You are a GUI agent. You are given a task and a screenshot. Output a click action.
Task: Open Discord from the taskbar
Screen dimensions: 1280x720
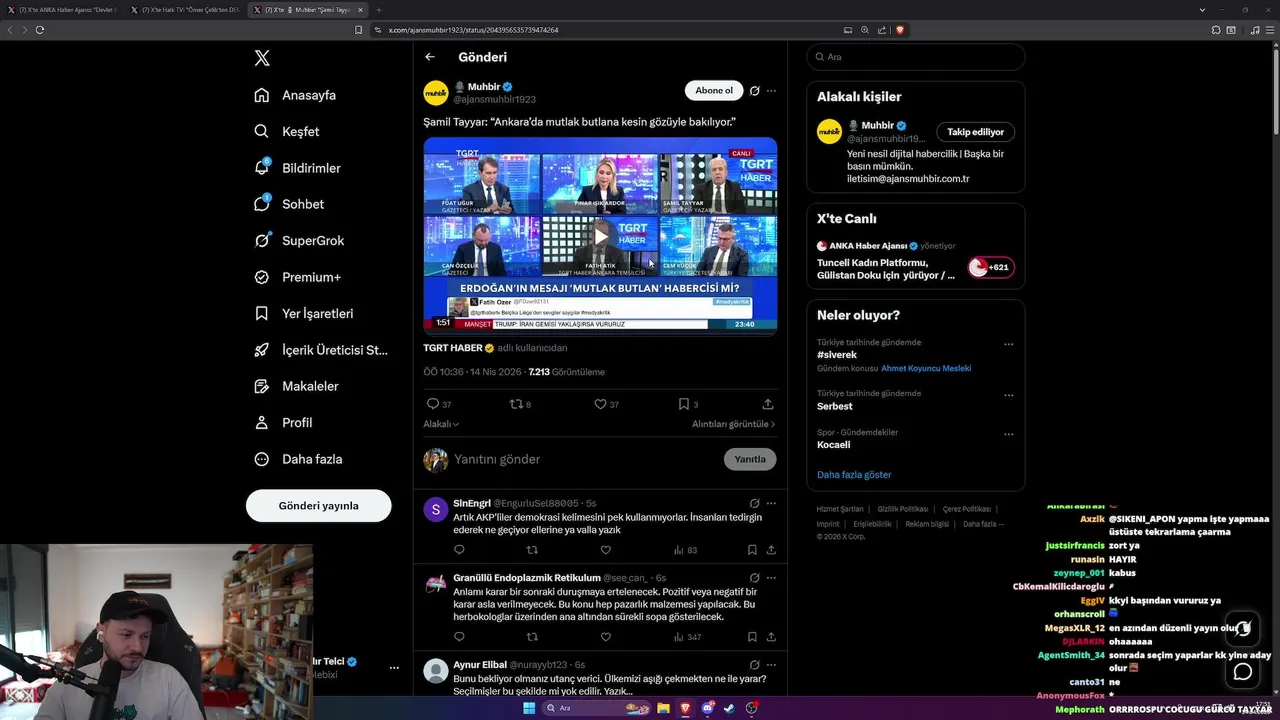click(707, 708)
